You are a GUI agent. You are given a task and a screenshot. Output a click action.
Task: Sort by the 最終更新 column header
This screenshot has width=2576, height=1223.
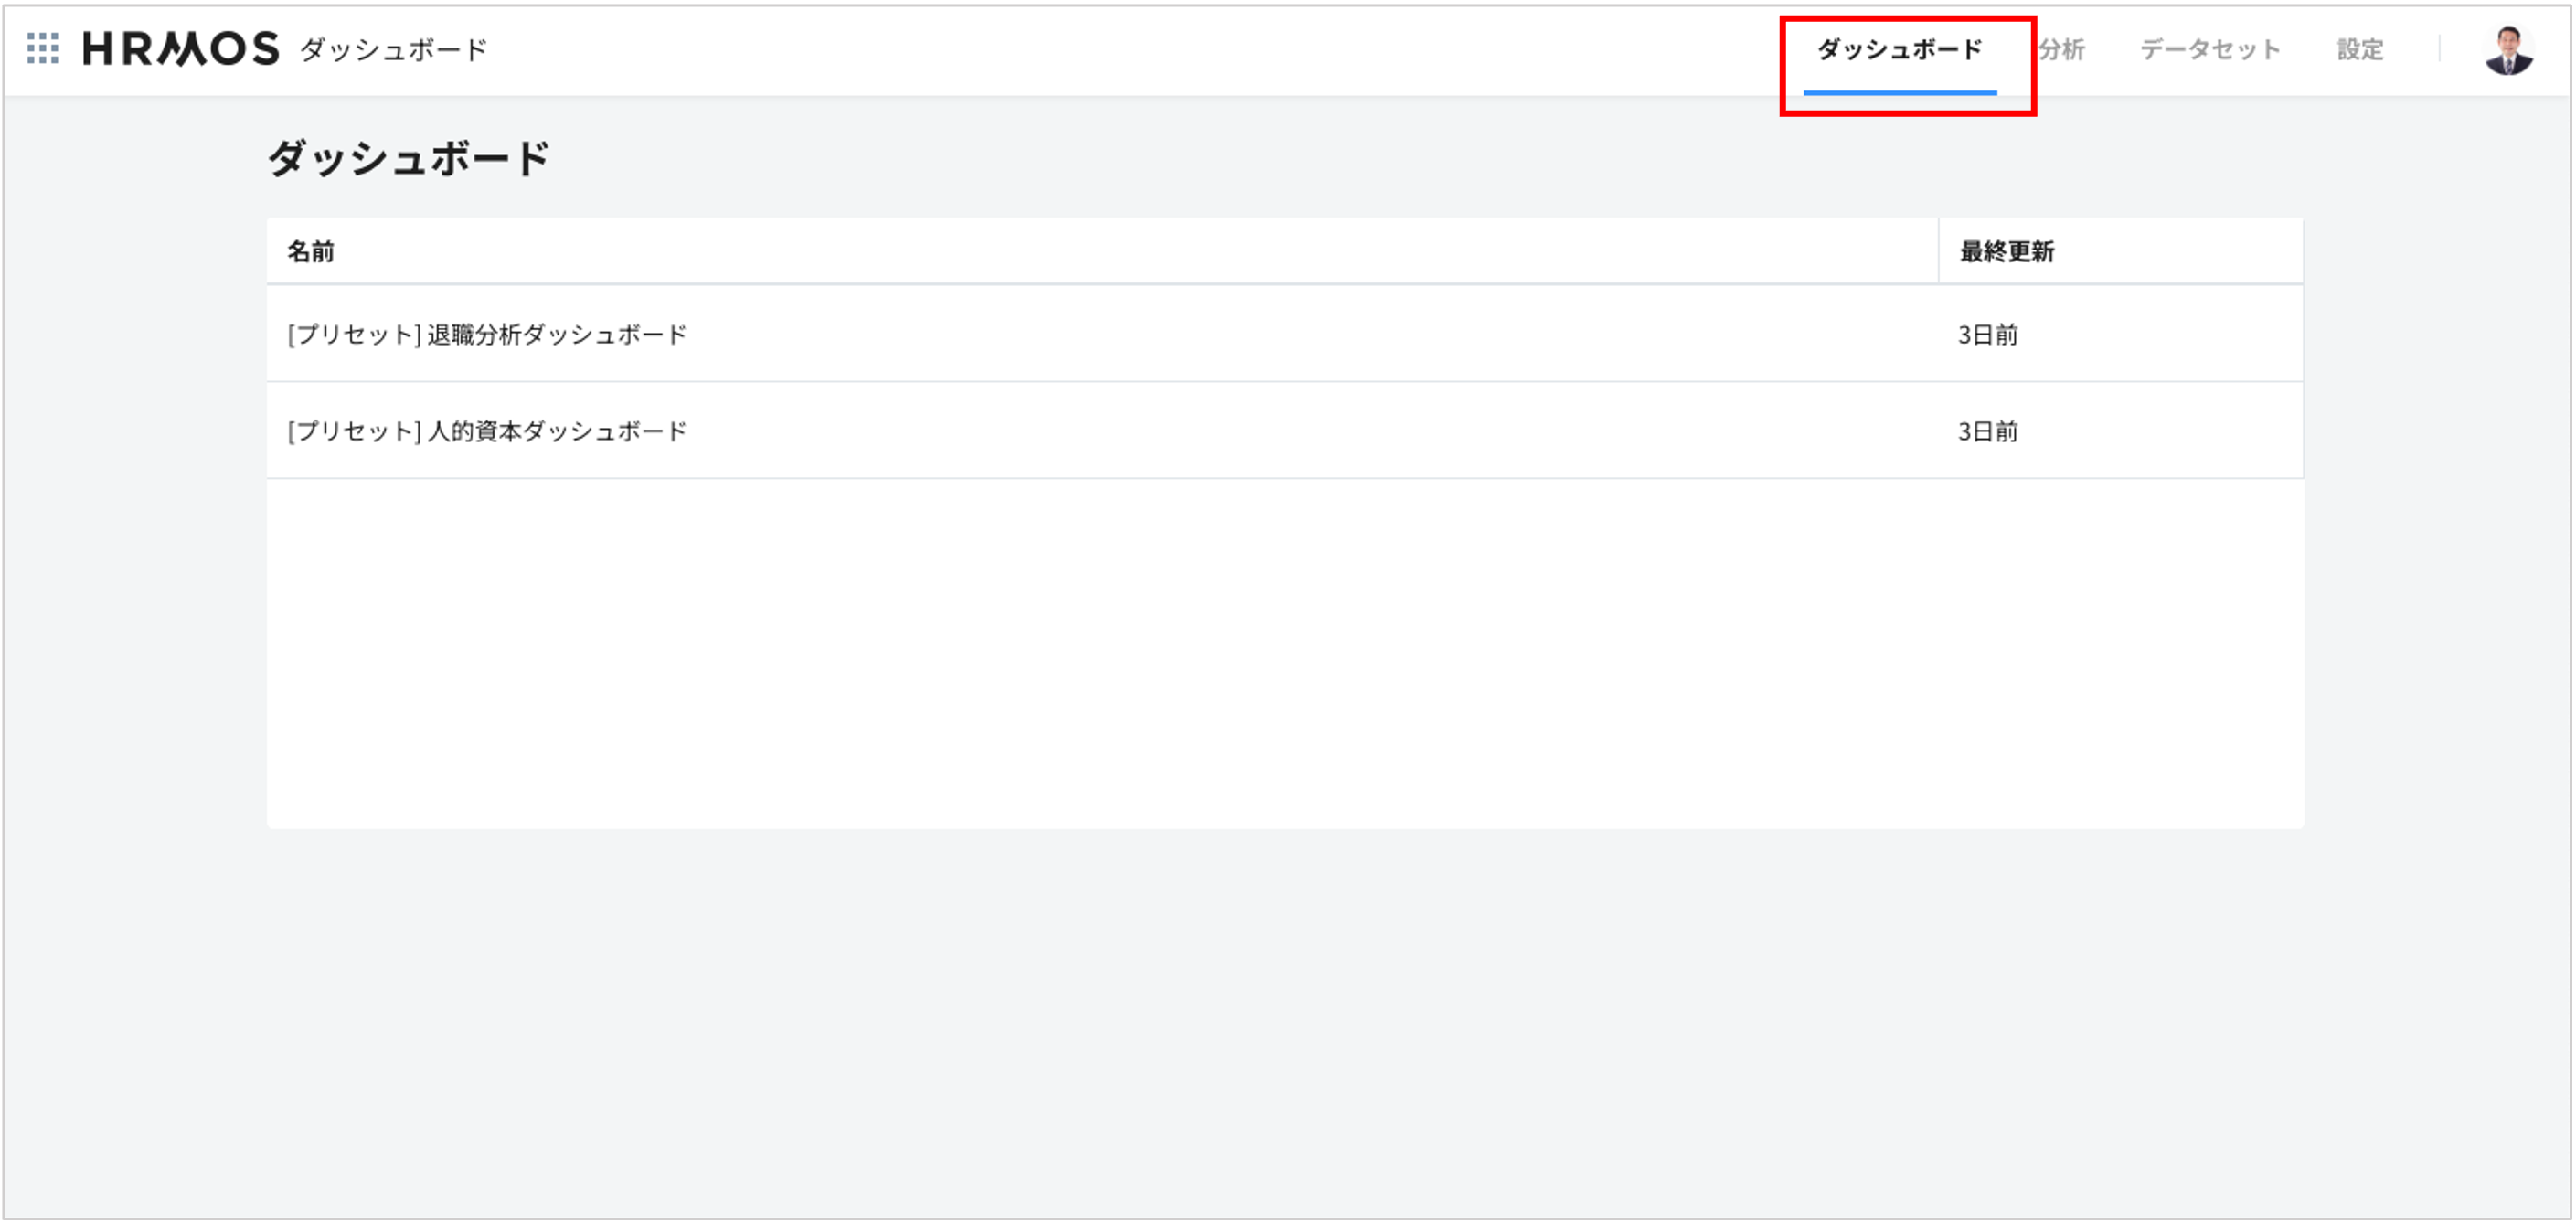[2006, 251]
